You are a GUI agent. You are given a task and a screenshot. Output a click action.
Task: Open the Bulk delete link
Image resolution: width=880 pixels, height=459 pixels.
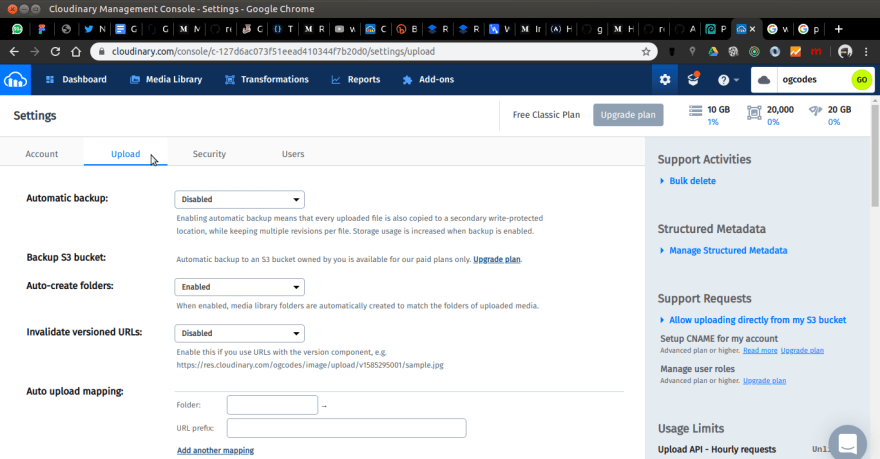pos(692,181)
